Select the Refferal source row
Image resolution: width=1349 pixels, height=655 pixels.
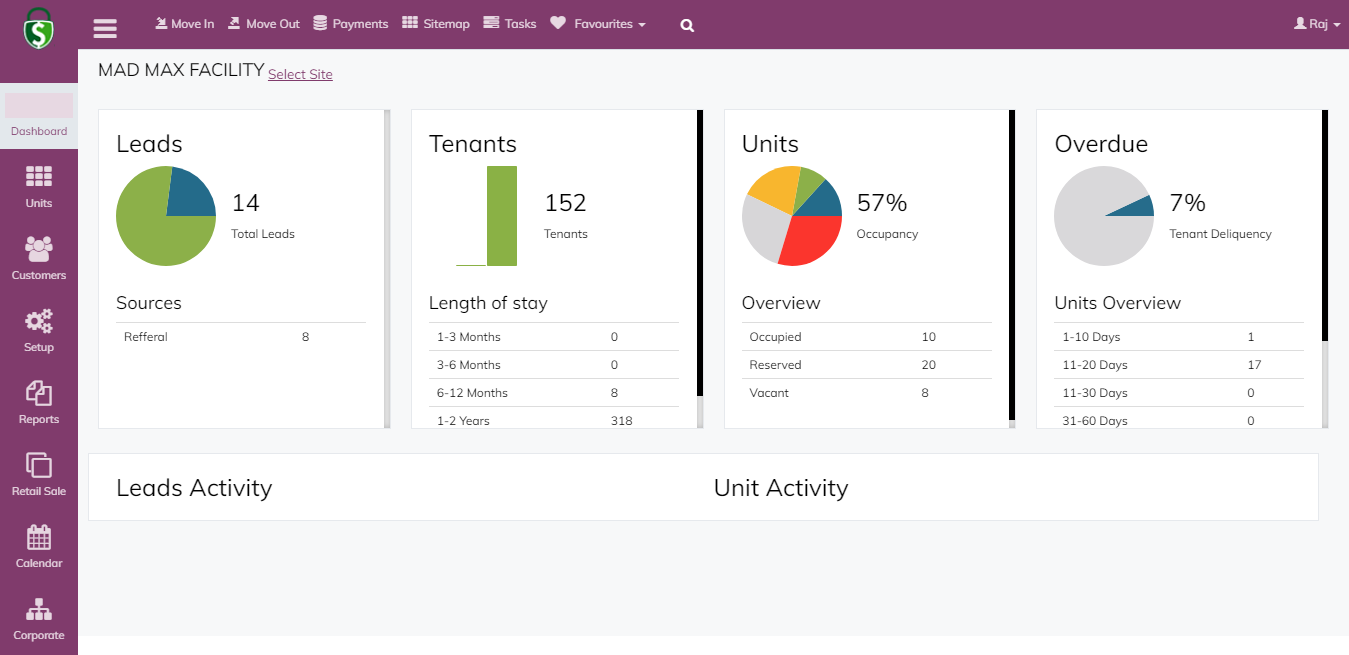pos(241,337)
